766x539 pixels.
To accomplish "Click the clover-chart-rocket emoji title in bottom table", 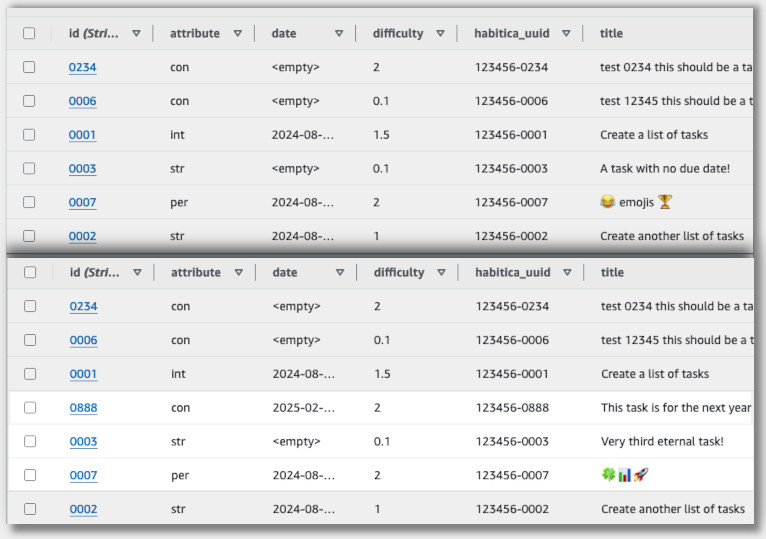I will (625, 474).
